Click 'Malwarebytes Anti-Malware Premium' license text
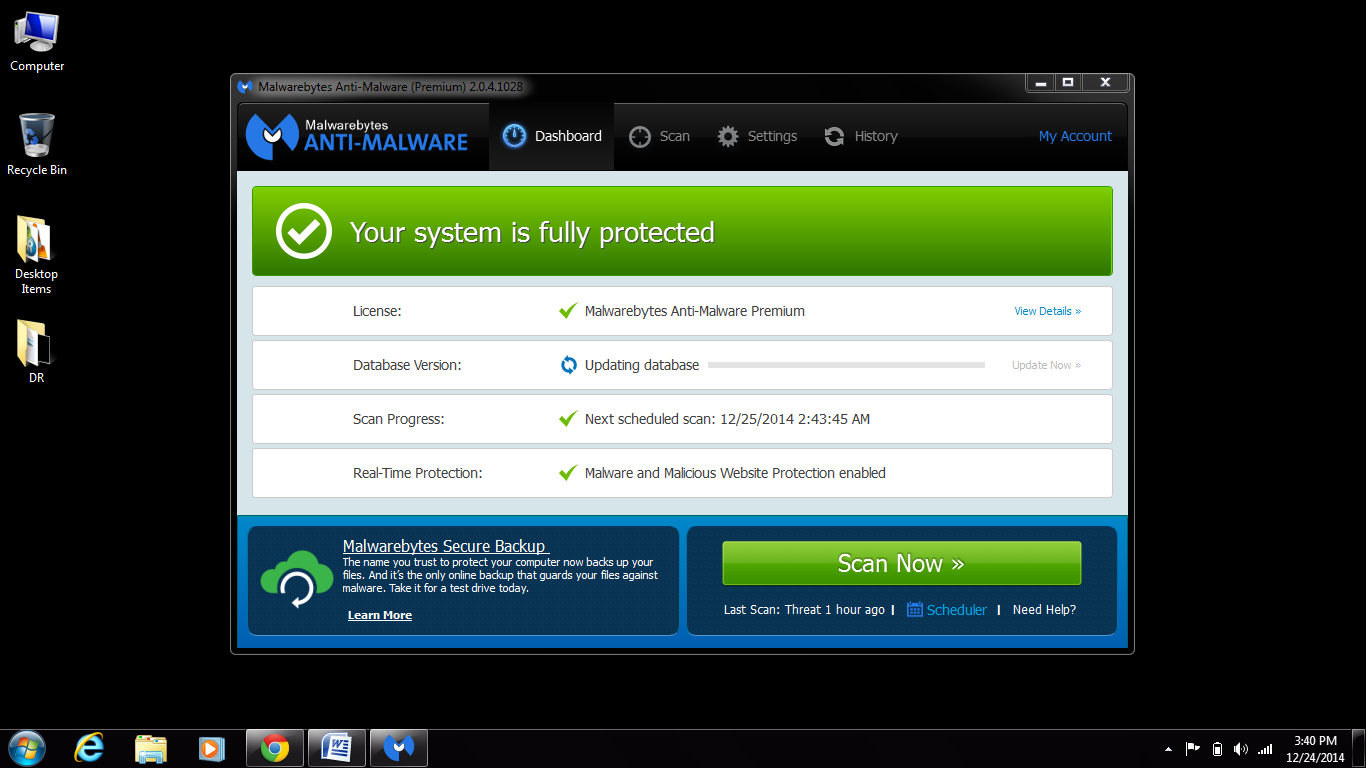The image size is (1366, 768). point(695,311)
